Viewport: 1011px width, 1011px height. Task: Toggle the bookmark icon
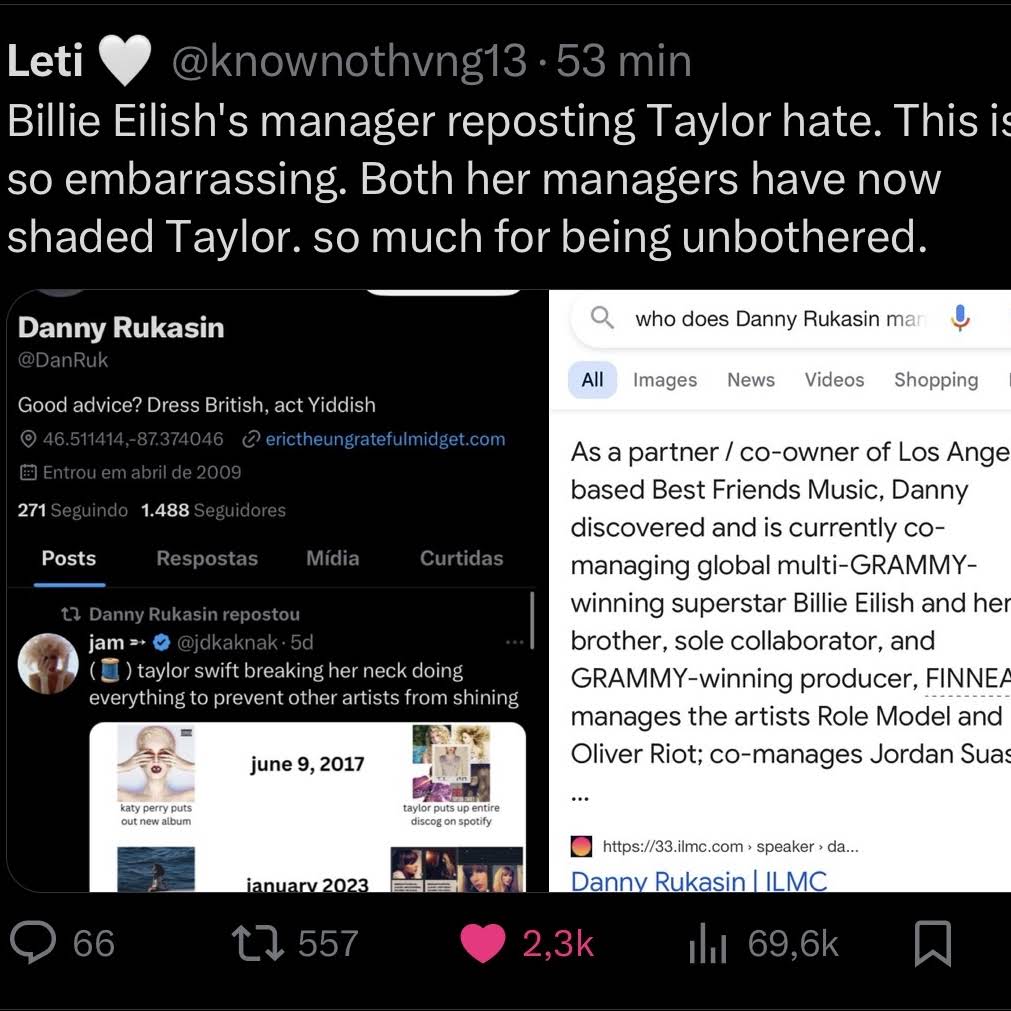click(933, 943)
